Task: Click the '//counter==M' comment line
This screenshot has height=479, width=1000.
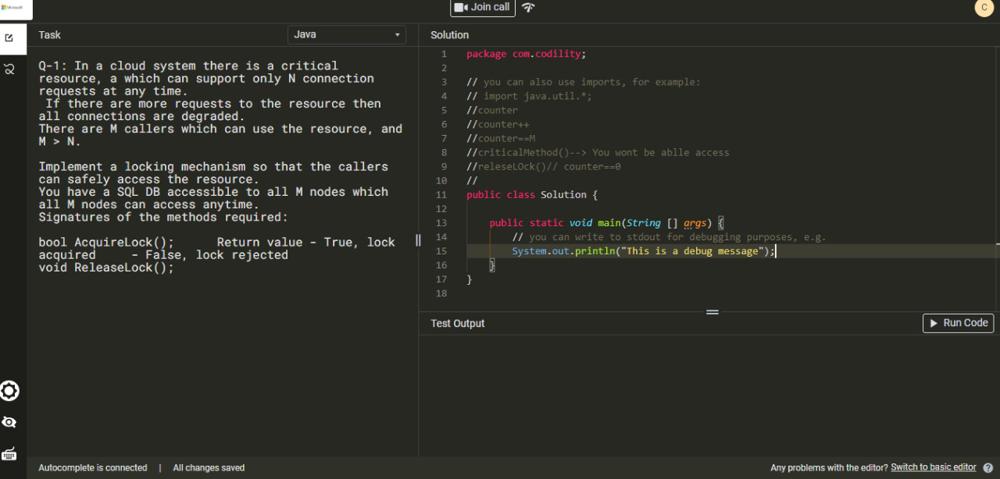Action: pyautogui.click(x=501, y=138)
